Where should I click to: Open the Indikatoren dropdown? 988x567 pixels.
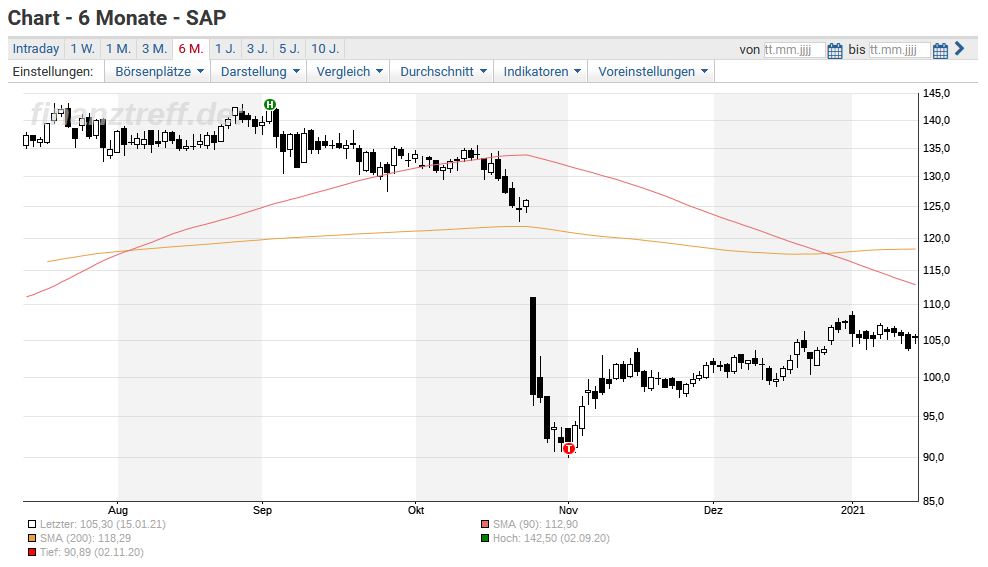point(541,72)
